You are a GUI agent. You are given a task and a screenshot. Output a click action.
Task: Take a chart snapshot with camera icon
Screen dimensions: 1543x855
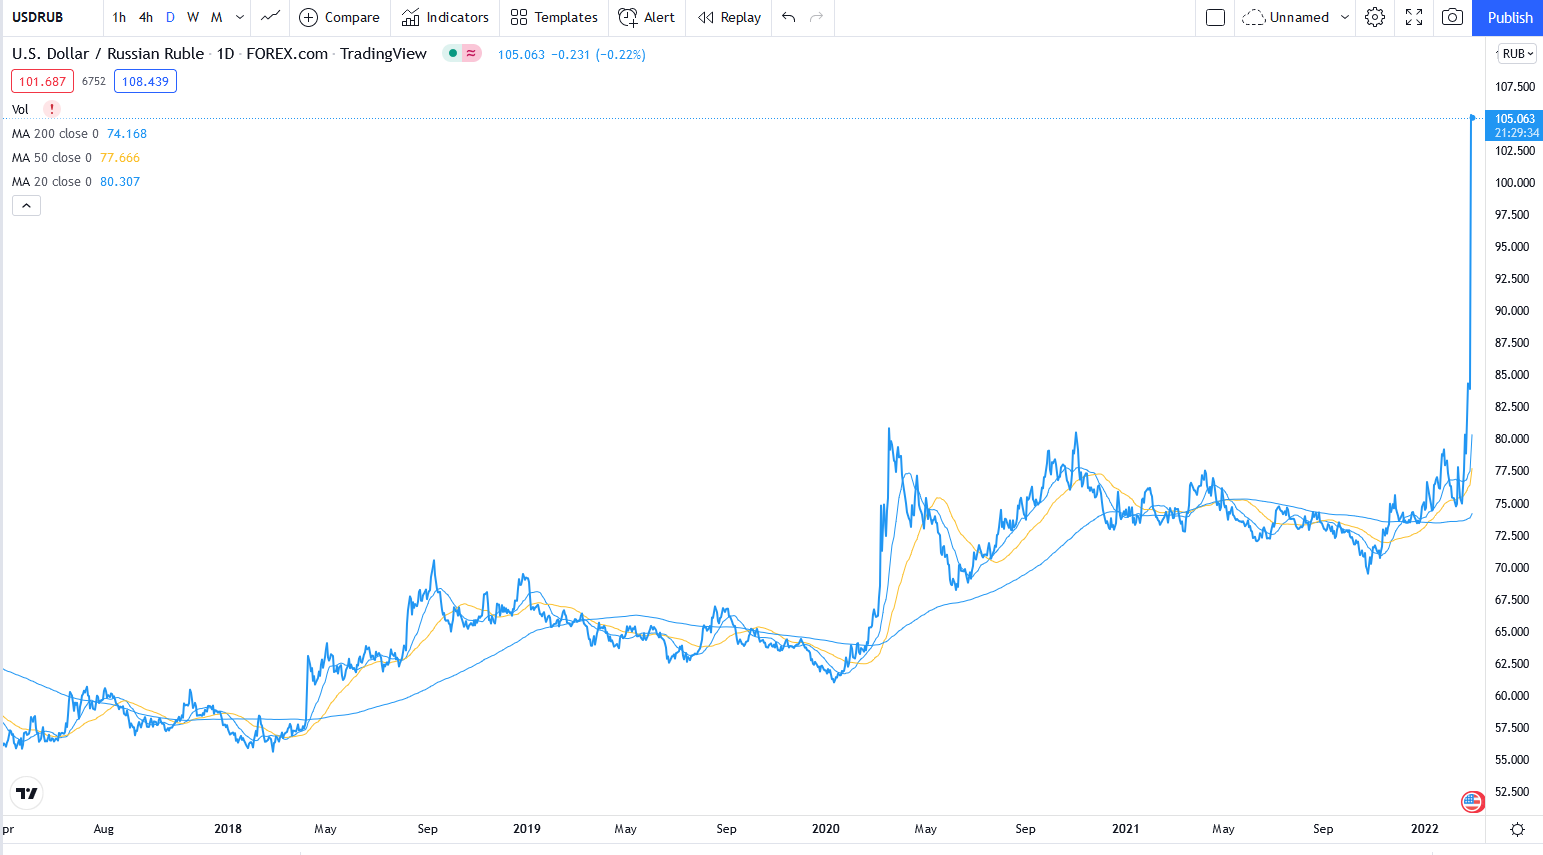1452,17
